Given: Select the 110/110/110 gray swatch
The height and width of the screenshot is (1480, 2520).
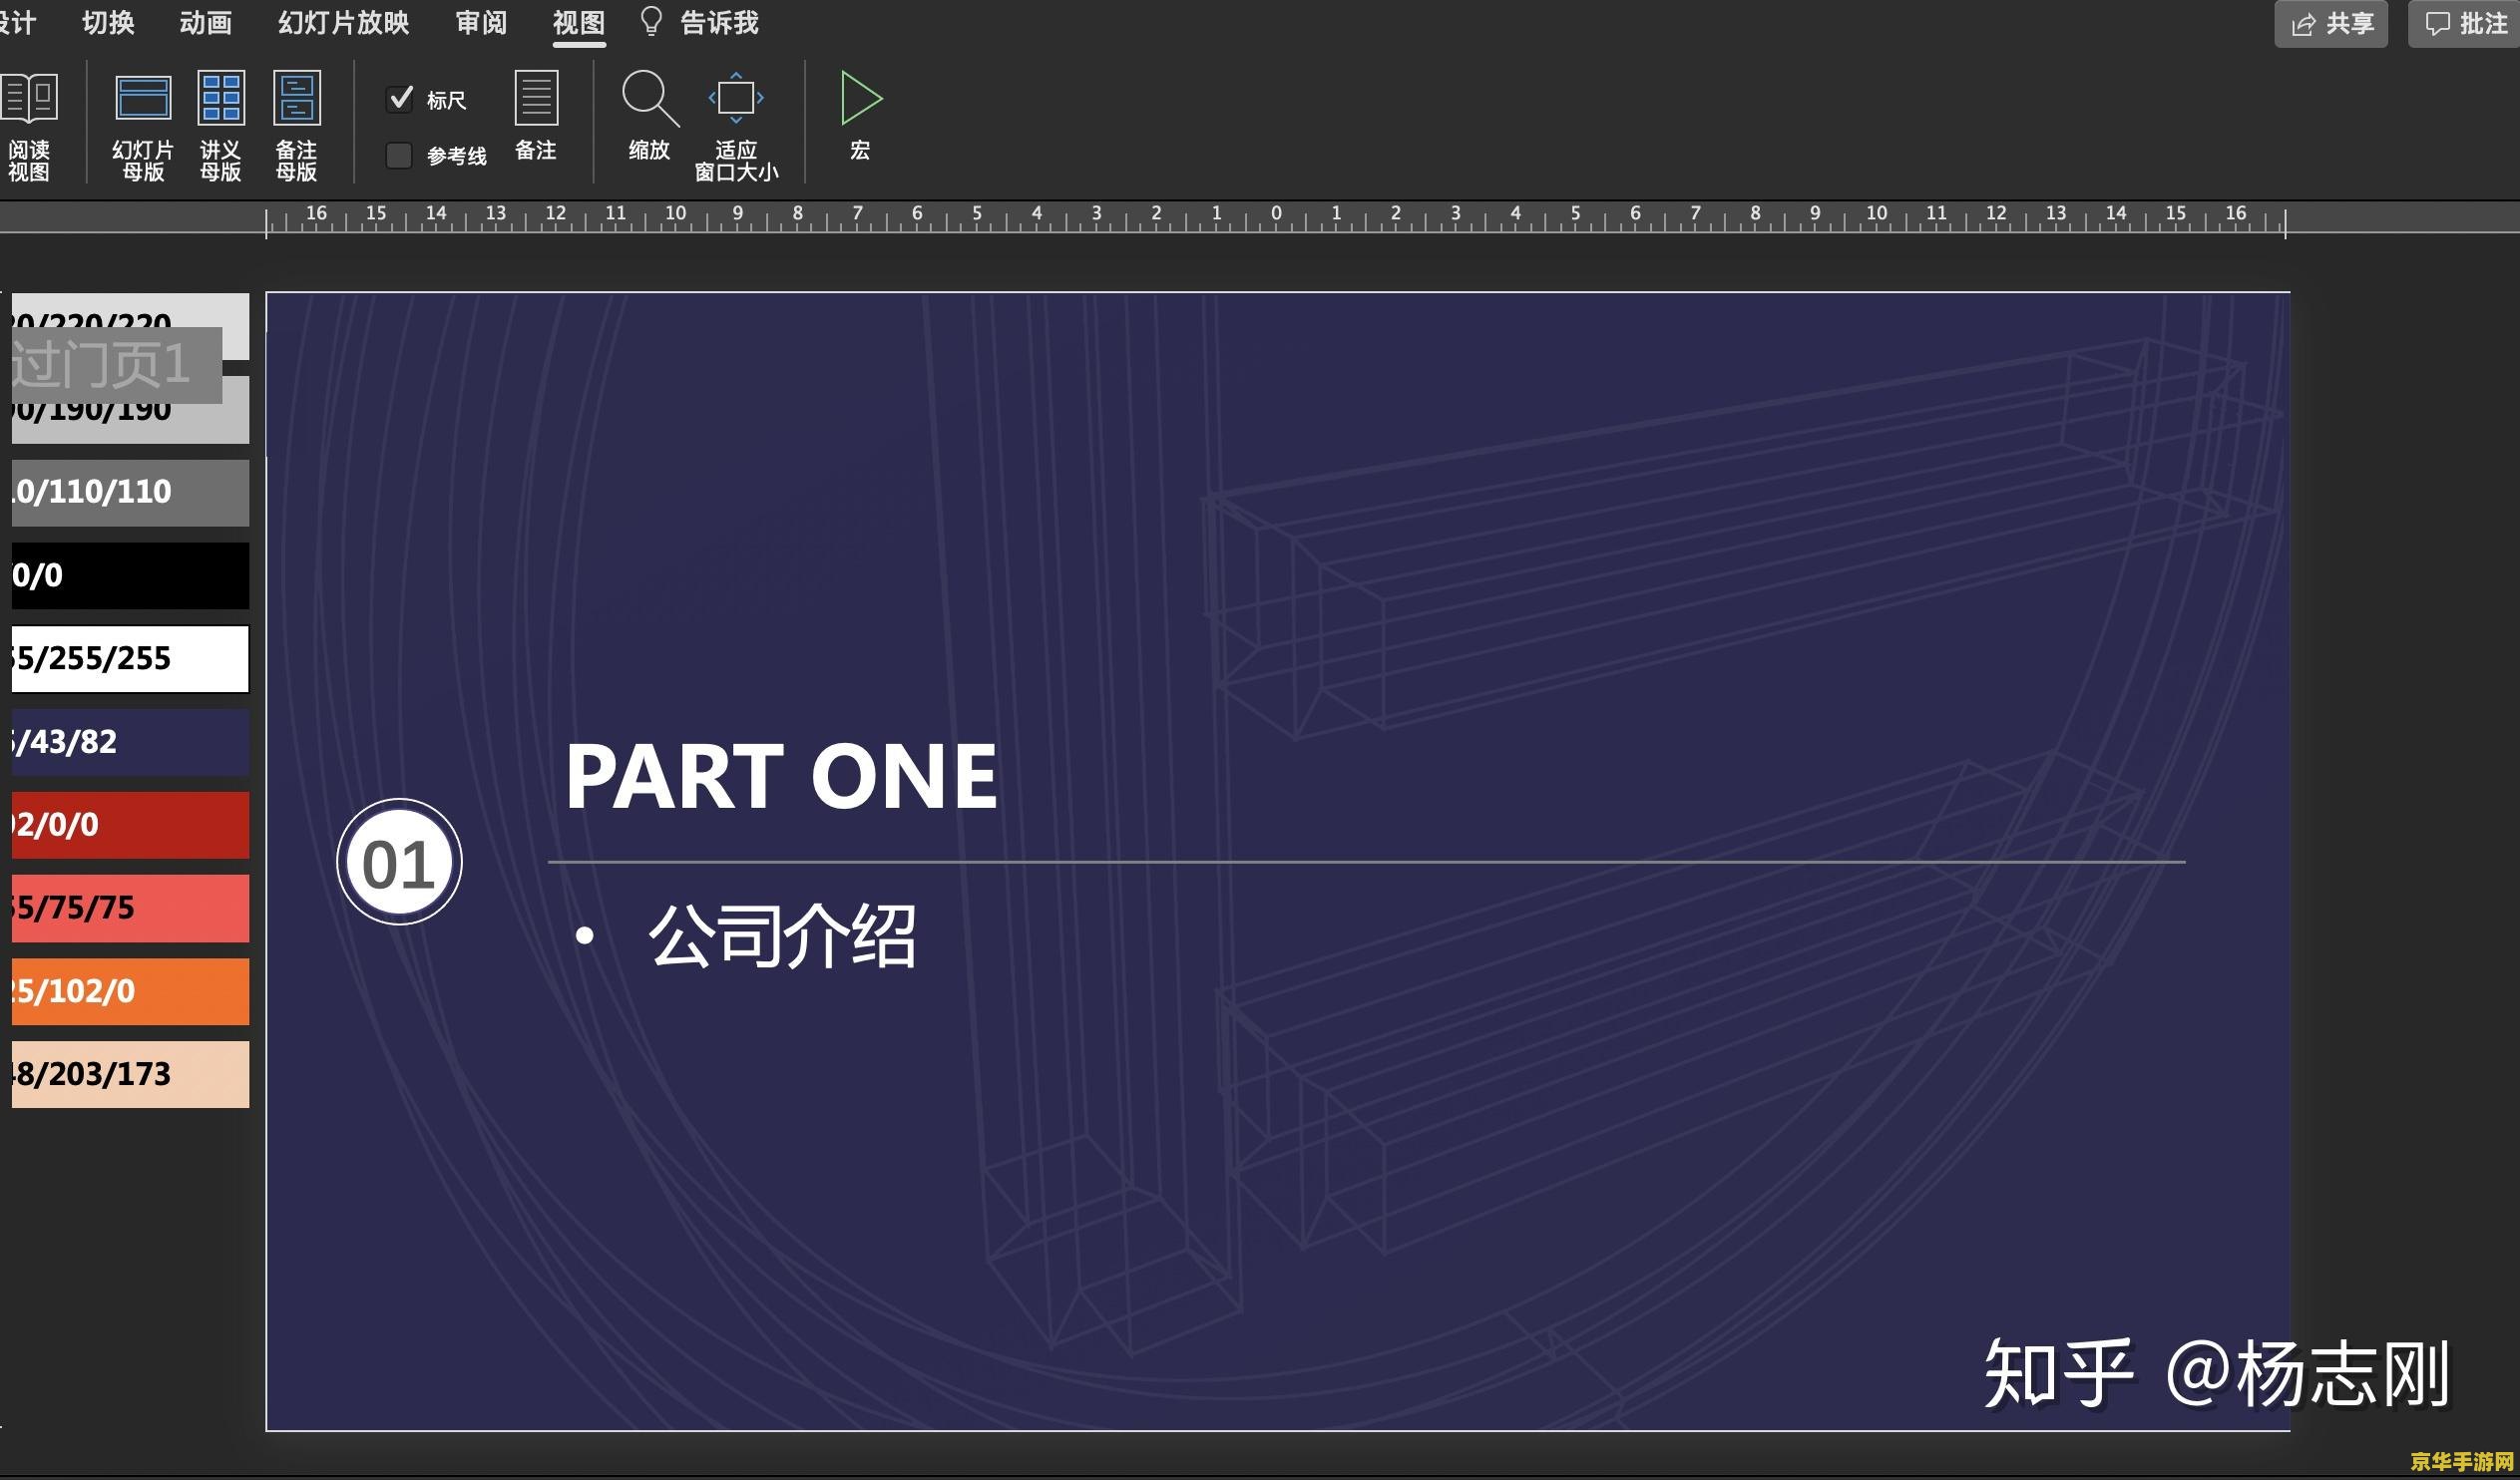Looking at the screenshot, I should coord(130,493).
